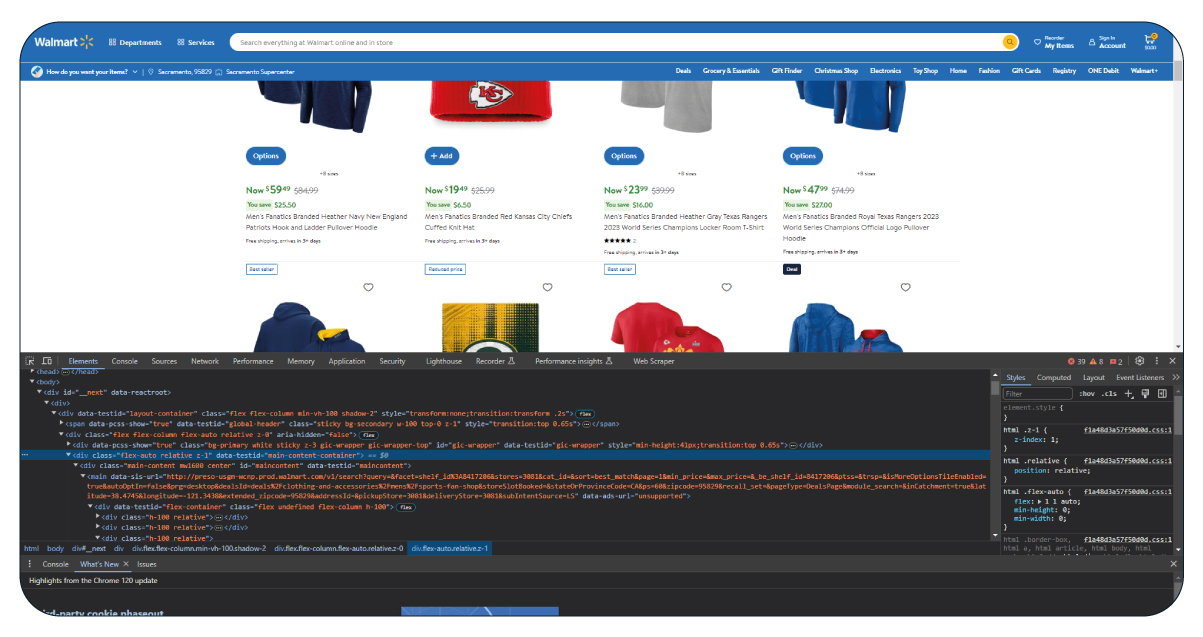Open the Application panel tab
The height and width of the screenshot is (637, 1203).
[x=347, y=361]
